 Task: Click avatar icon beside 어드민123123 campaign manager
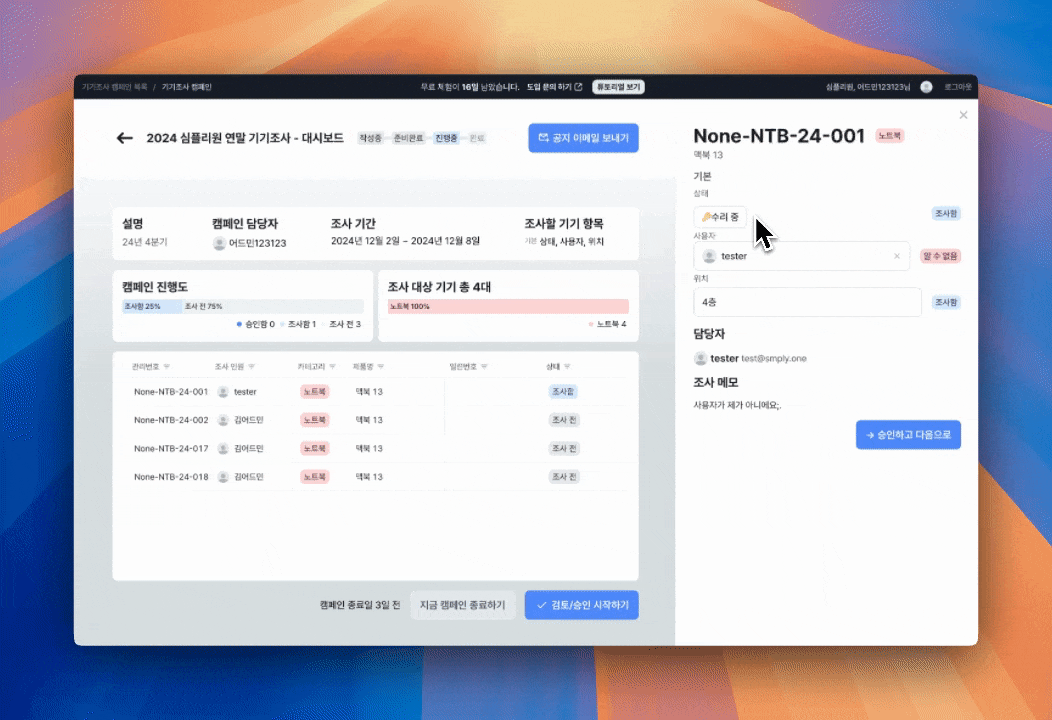[219, 243]
